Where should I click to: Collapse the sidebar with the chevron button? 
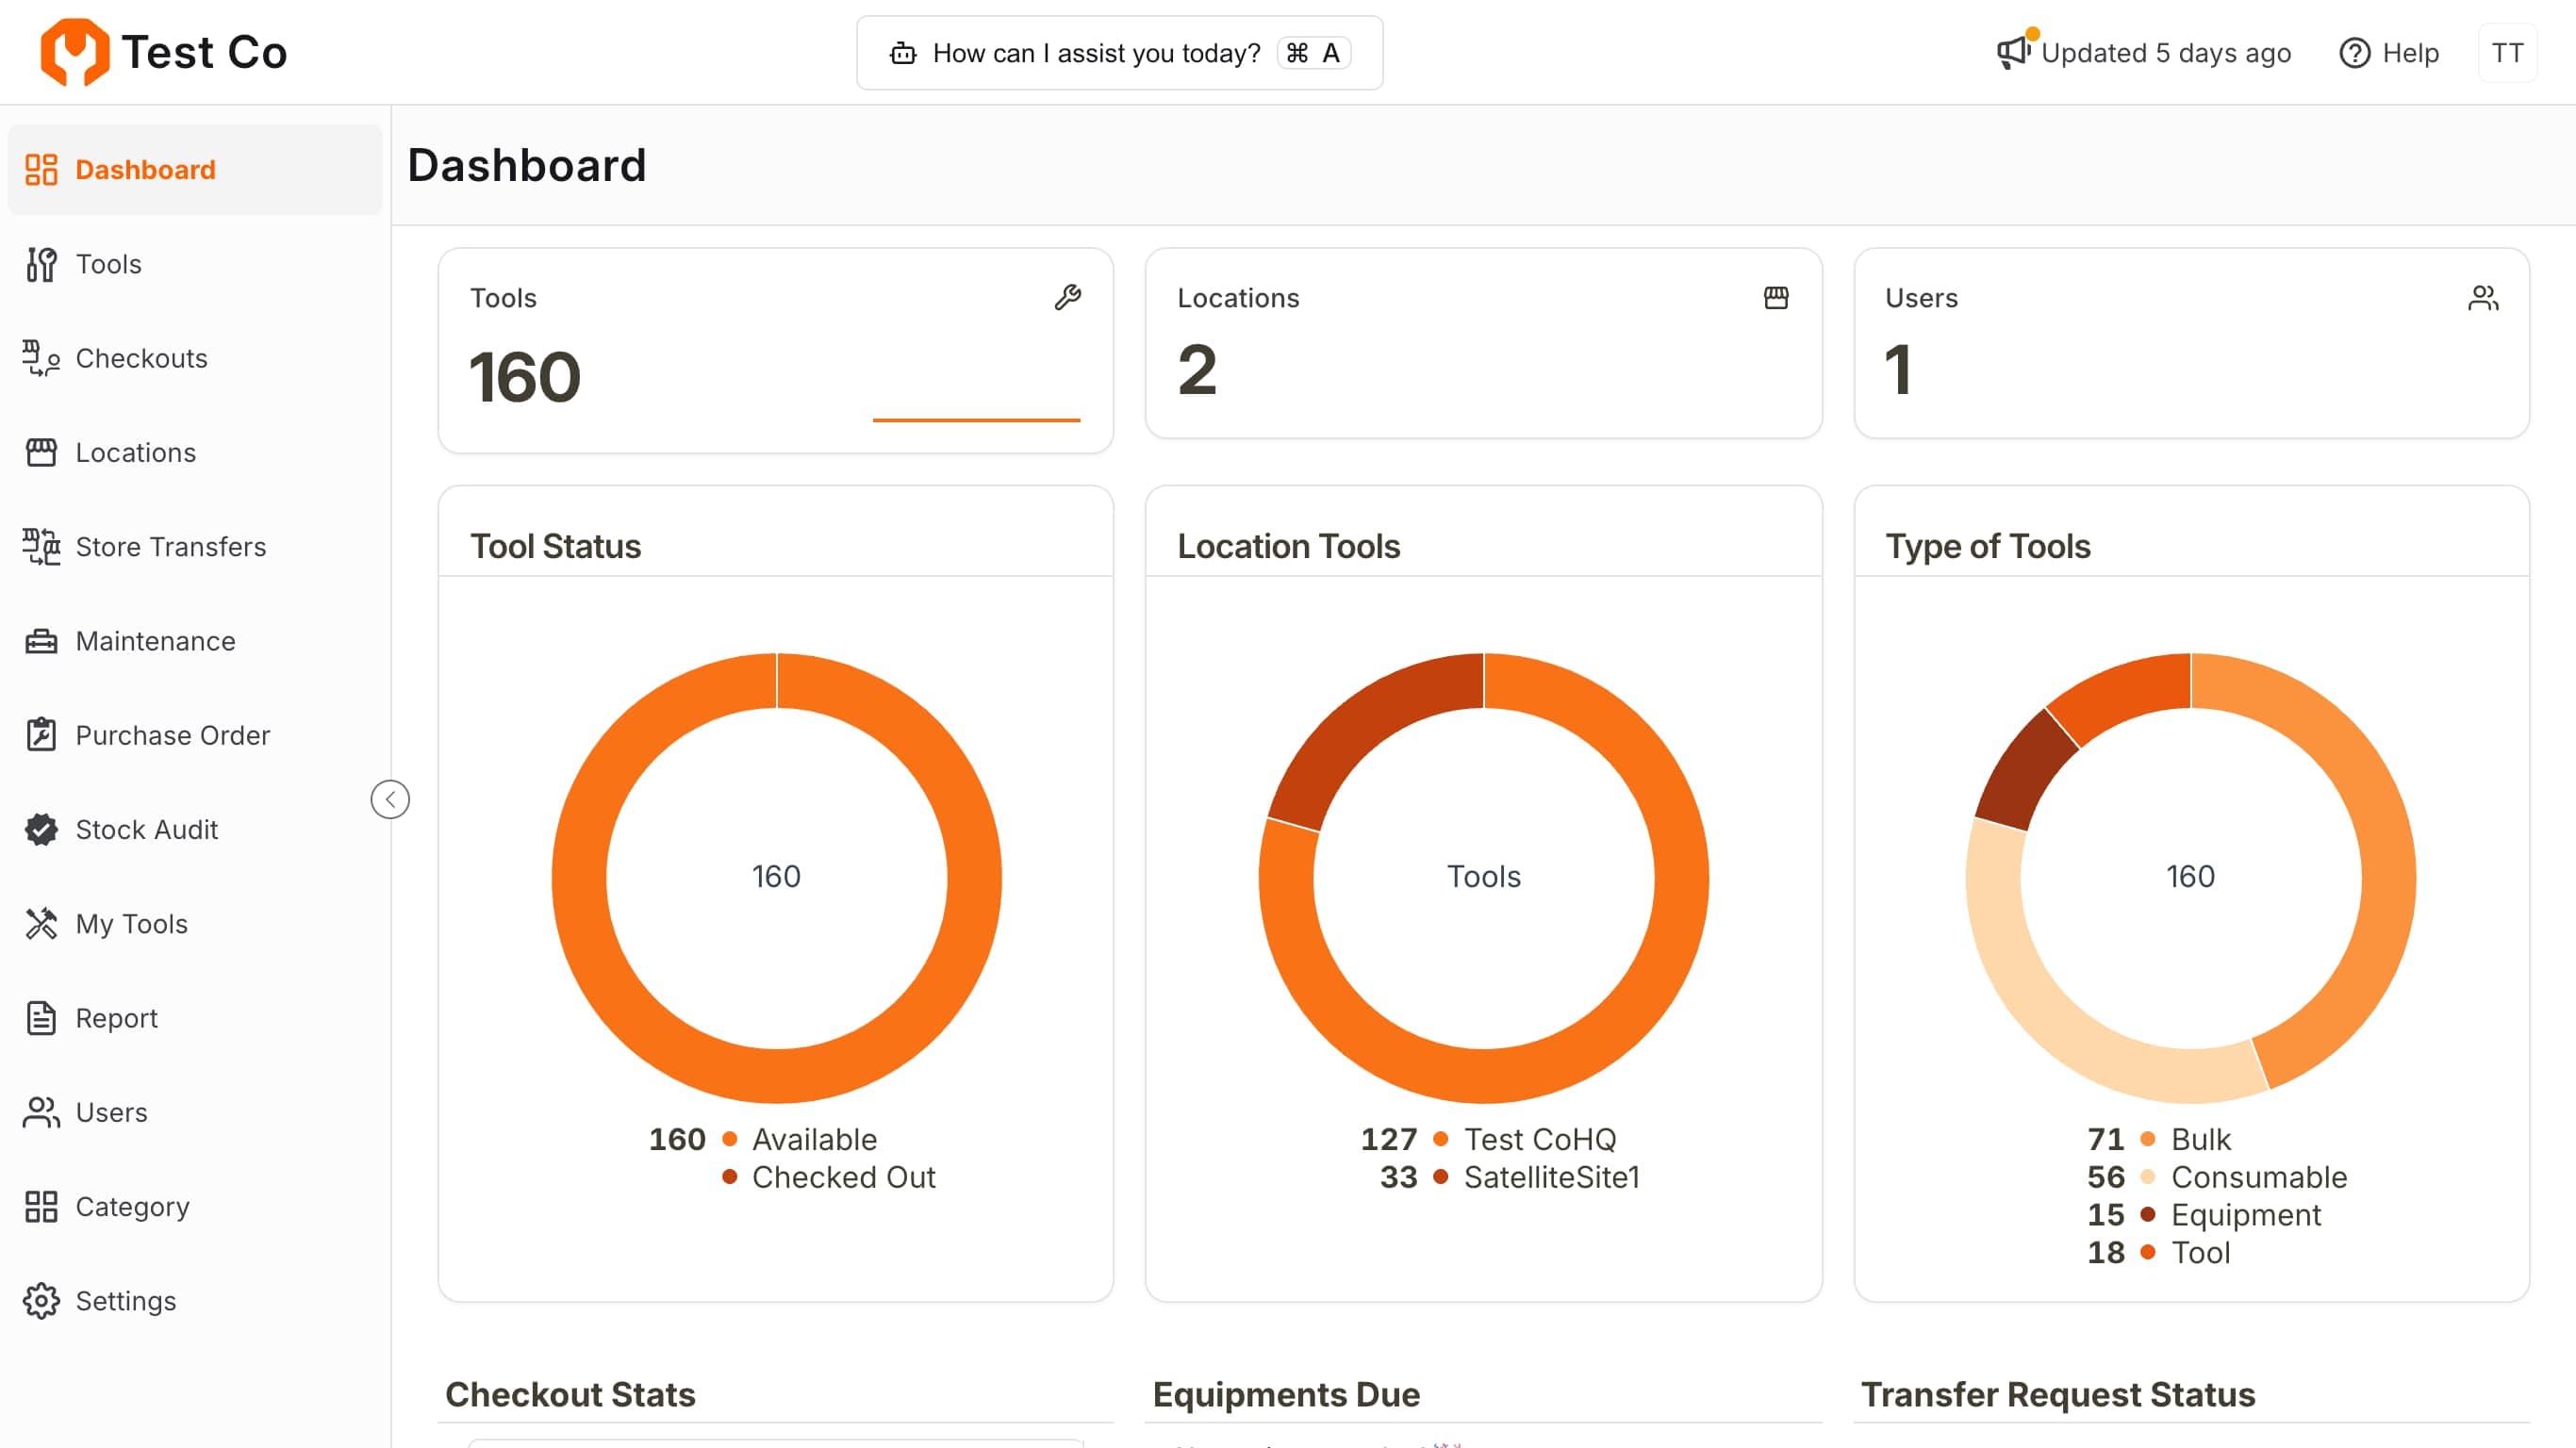coord(390,799)
